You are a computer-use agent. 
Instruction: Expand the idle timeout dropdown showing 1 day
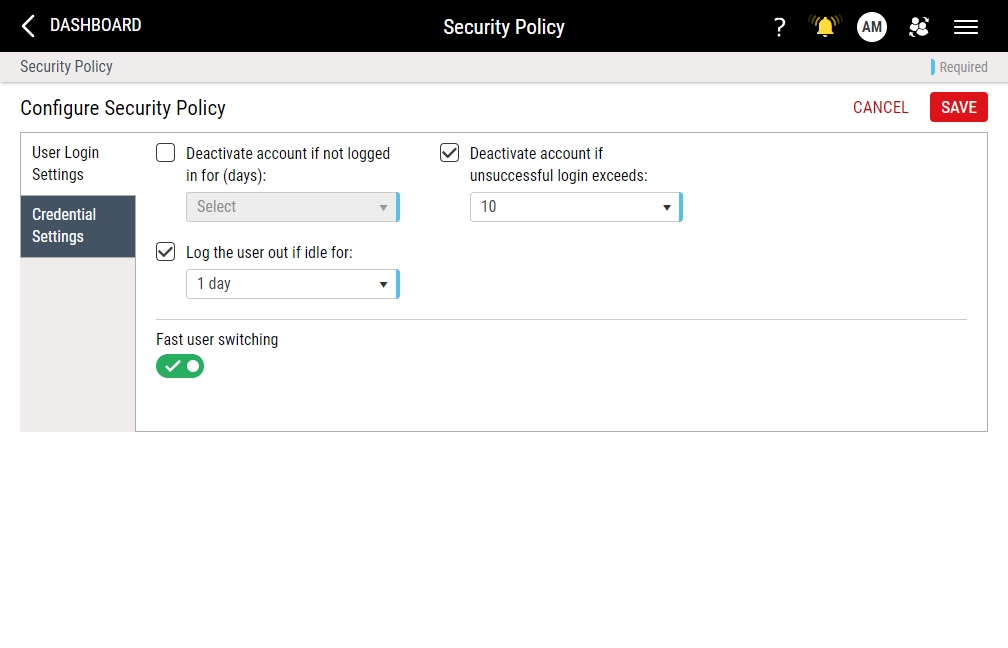coord(291,284)
